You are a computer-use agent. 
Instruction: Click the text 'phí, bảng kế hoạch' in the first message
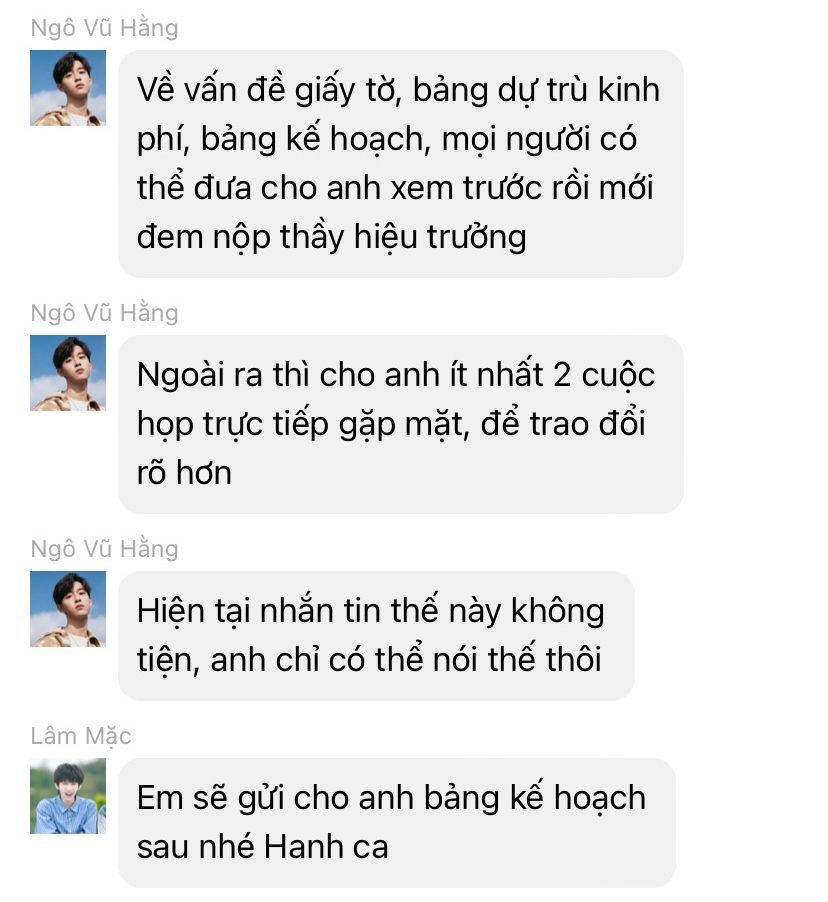284,140
